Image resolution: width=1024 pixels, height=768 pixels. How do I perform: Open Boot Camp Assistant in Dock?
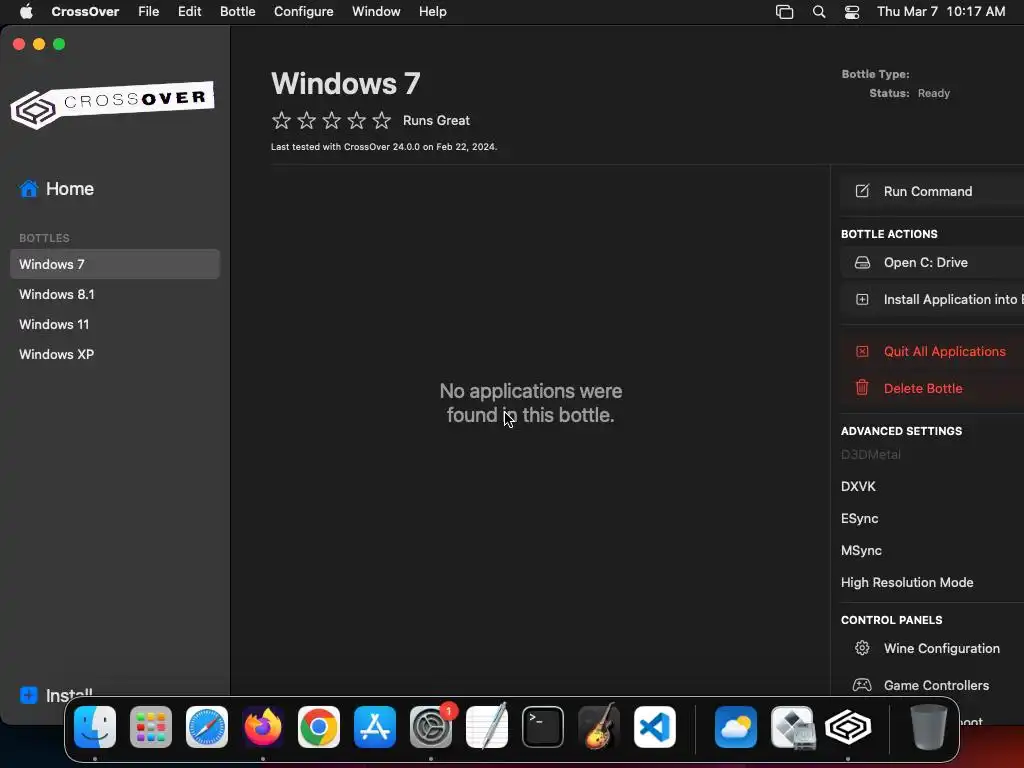point(792,727)
